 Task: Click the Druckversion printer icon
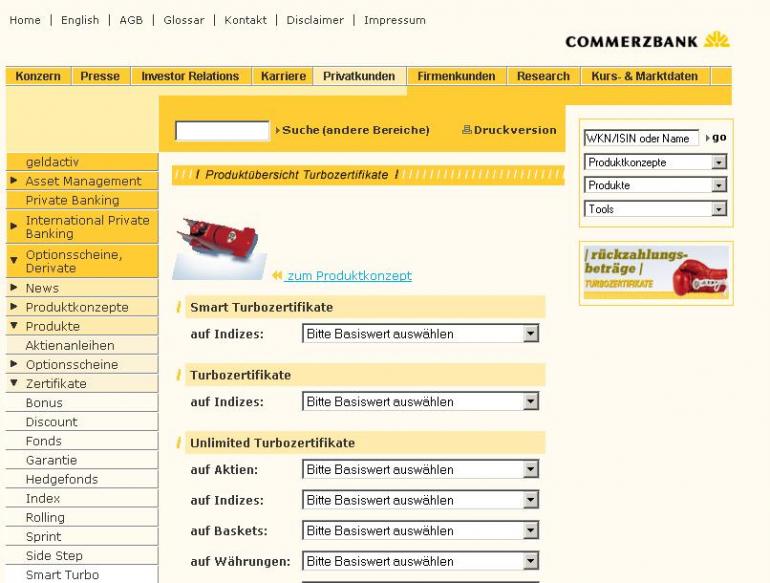pyautogui.click(x=467, y=130)
